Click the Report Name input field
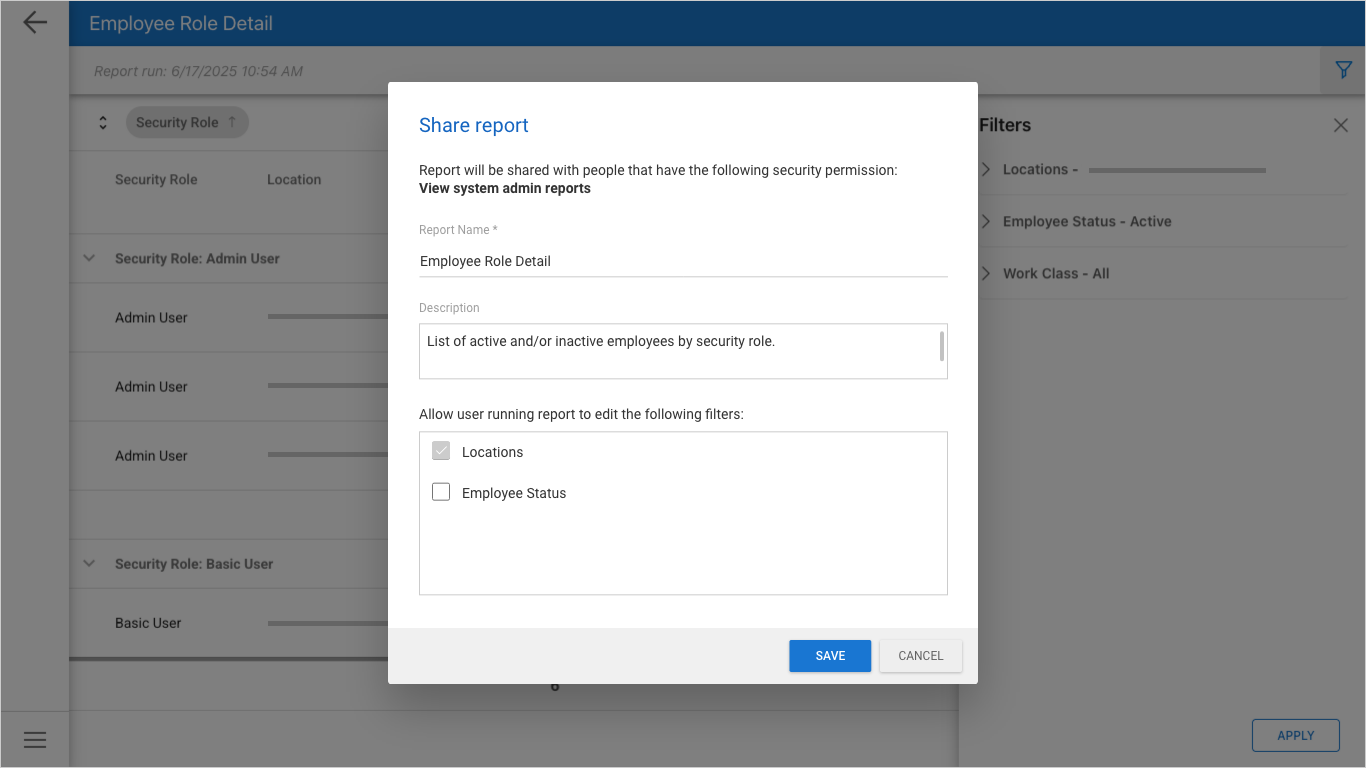The image size is (1366, 768). [683, 261]
